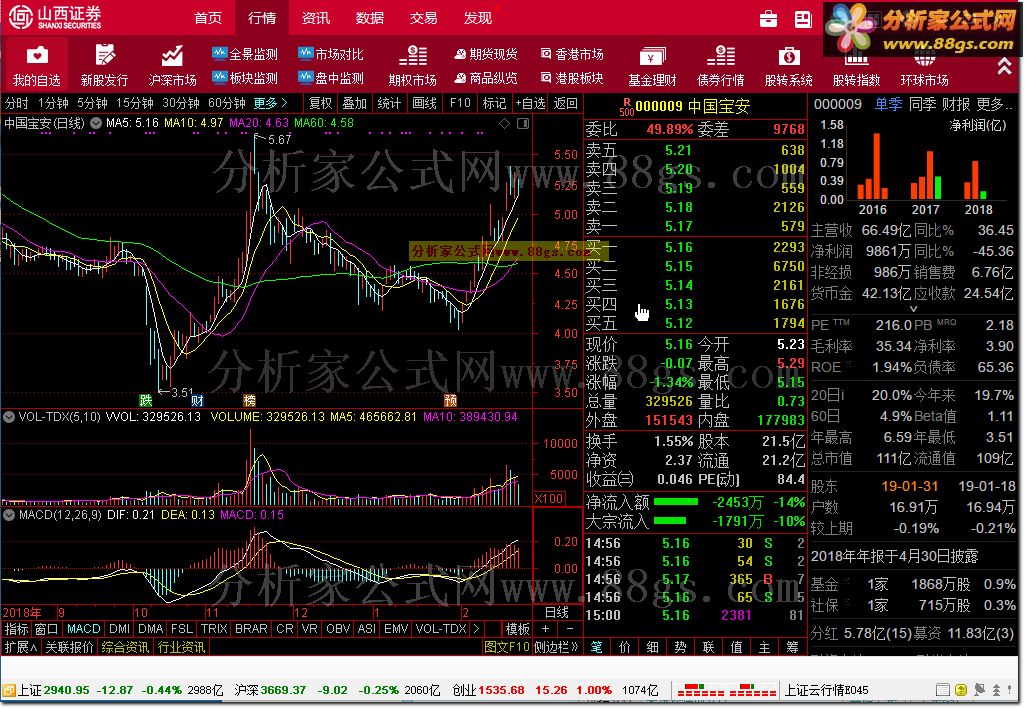Click +自选 add to watchlist
This screenshot has height=708, width=1025.
(530, 103)
